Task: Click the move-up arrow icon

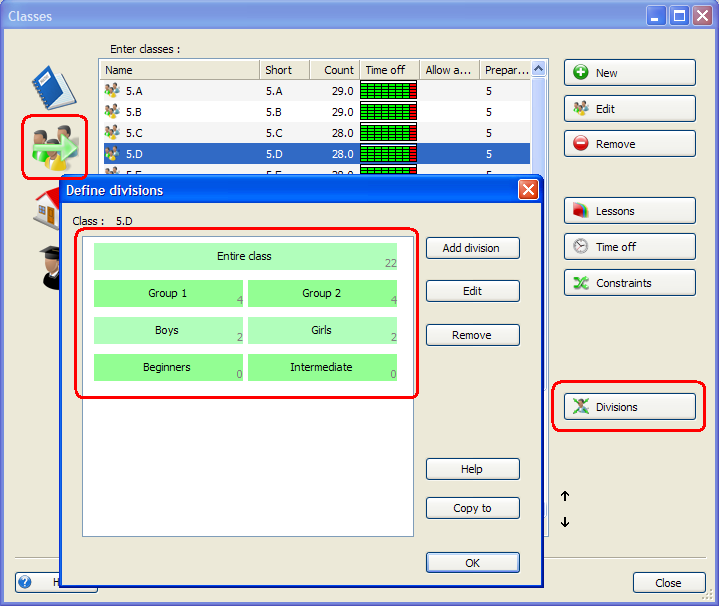Action: click(x=565, y=496)
